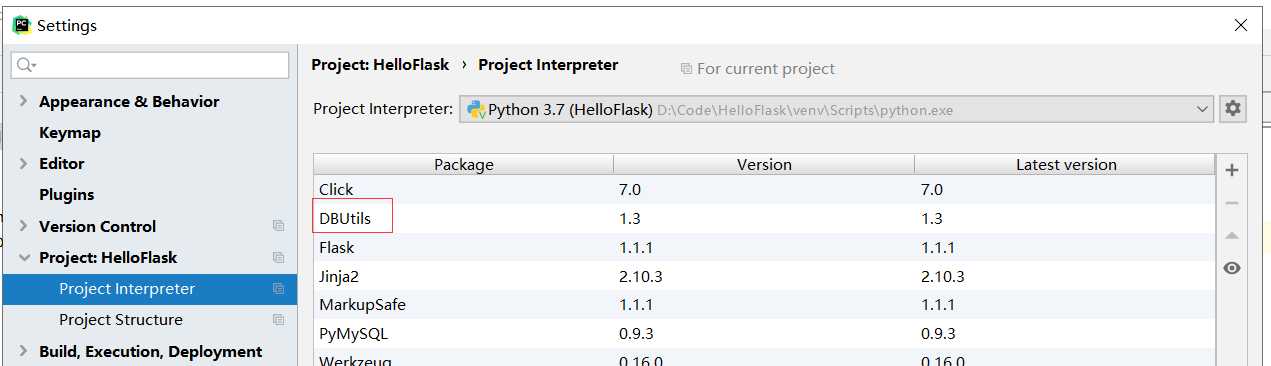
Task: Select the Jinja2 package row
Action: (764, 276)
